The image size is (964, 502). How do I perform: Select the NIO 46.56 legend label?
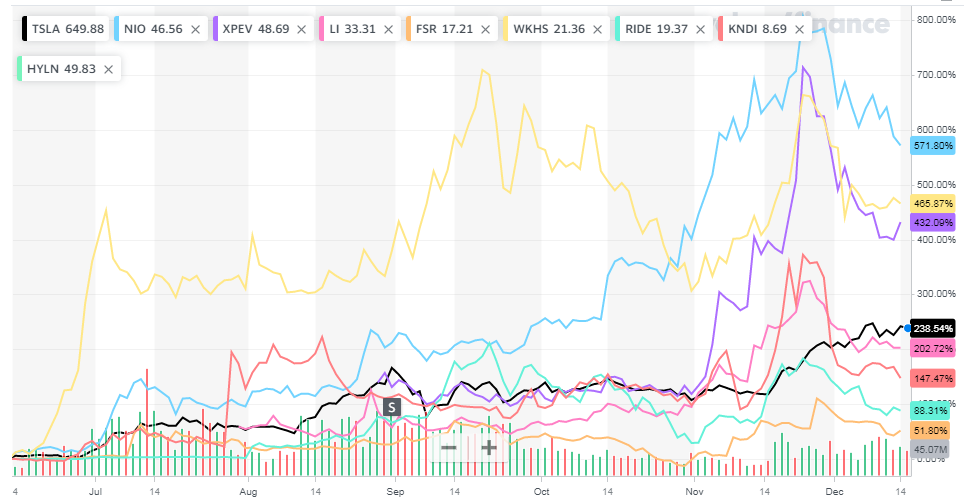click(x=153, y=29)
